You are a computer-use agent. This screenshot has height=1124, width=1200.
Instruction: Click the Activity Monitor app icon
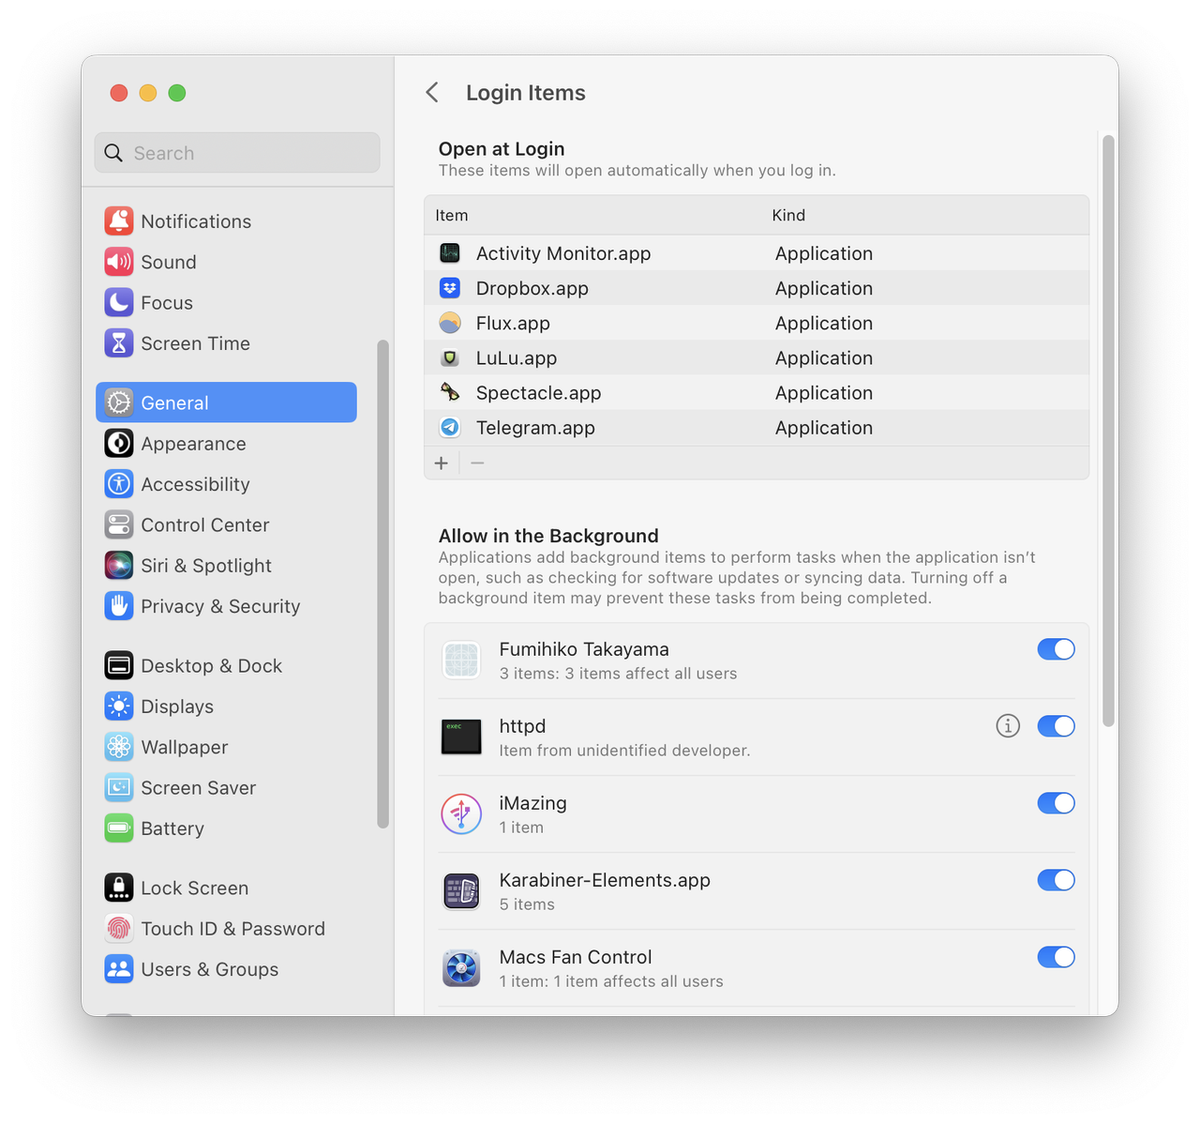tap(450, 253)
